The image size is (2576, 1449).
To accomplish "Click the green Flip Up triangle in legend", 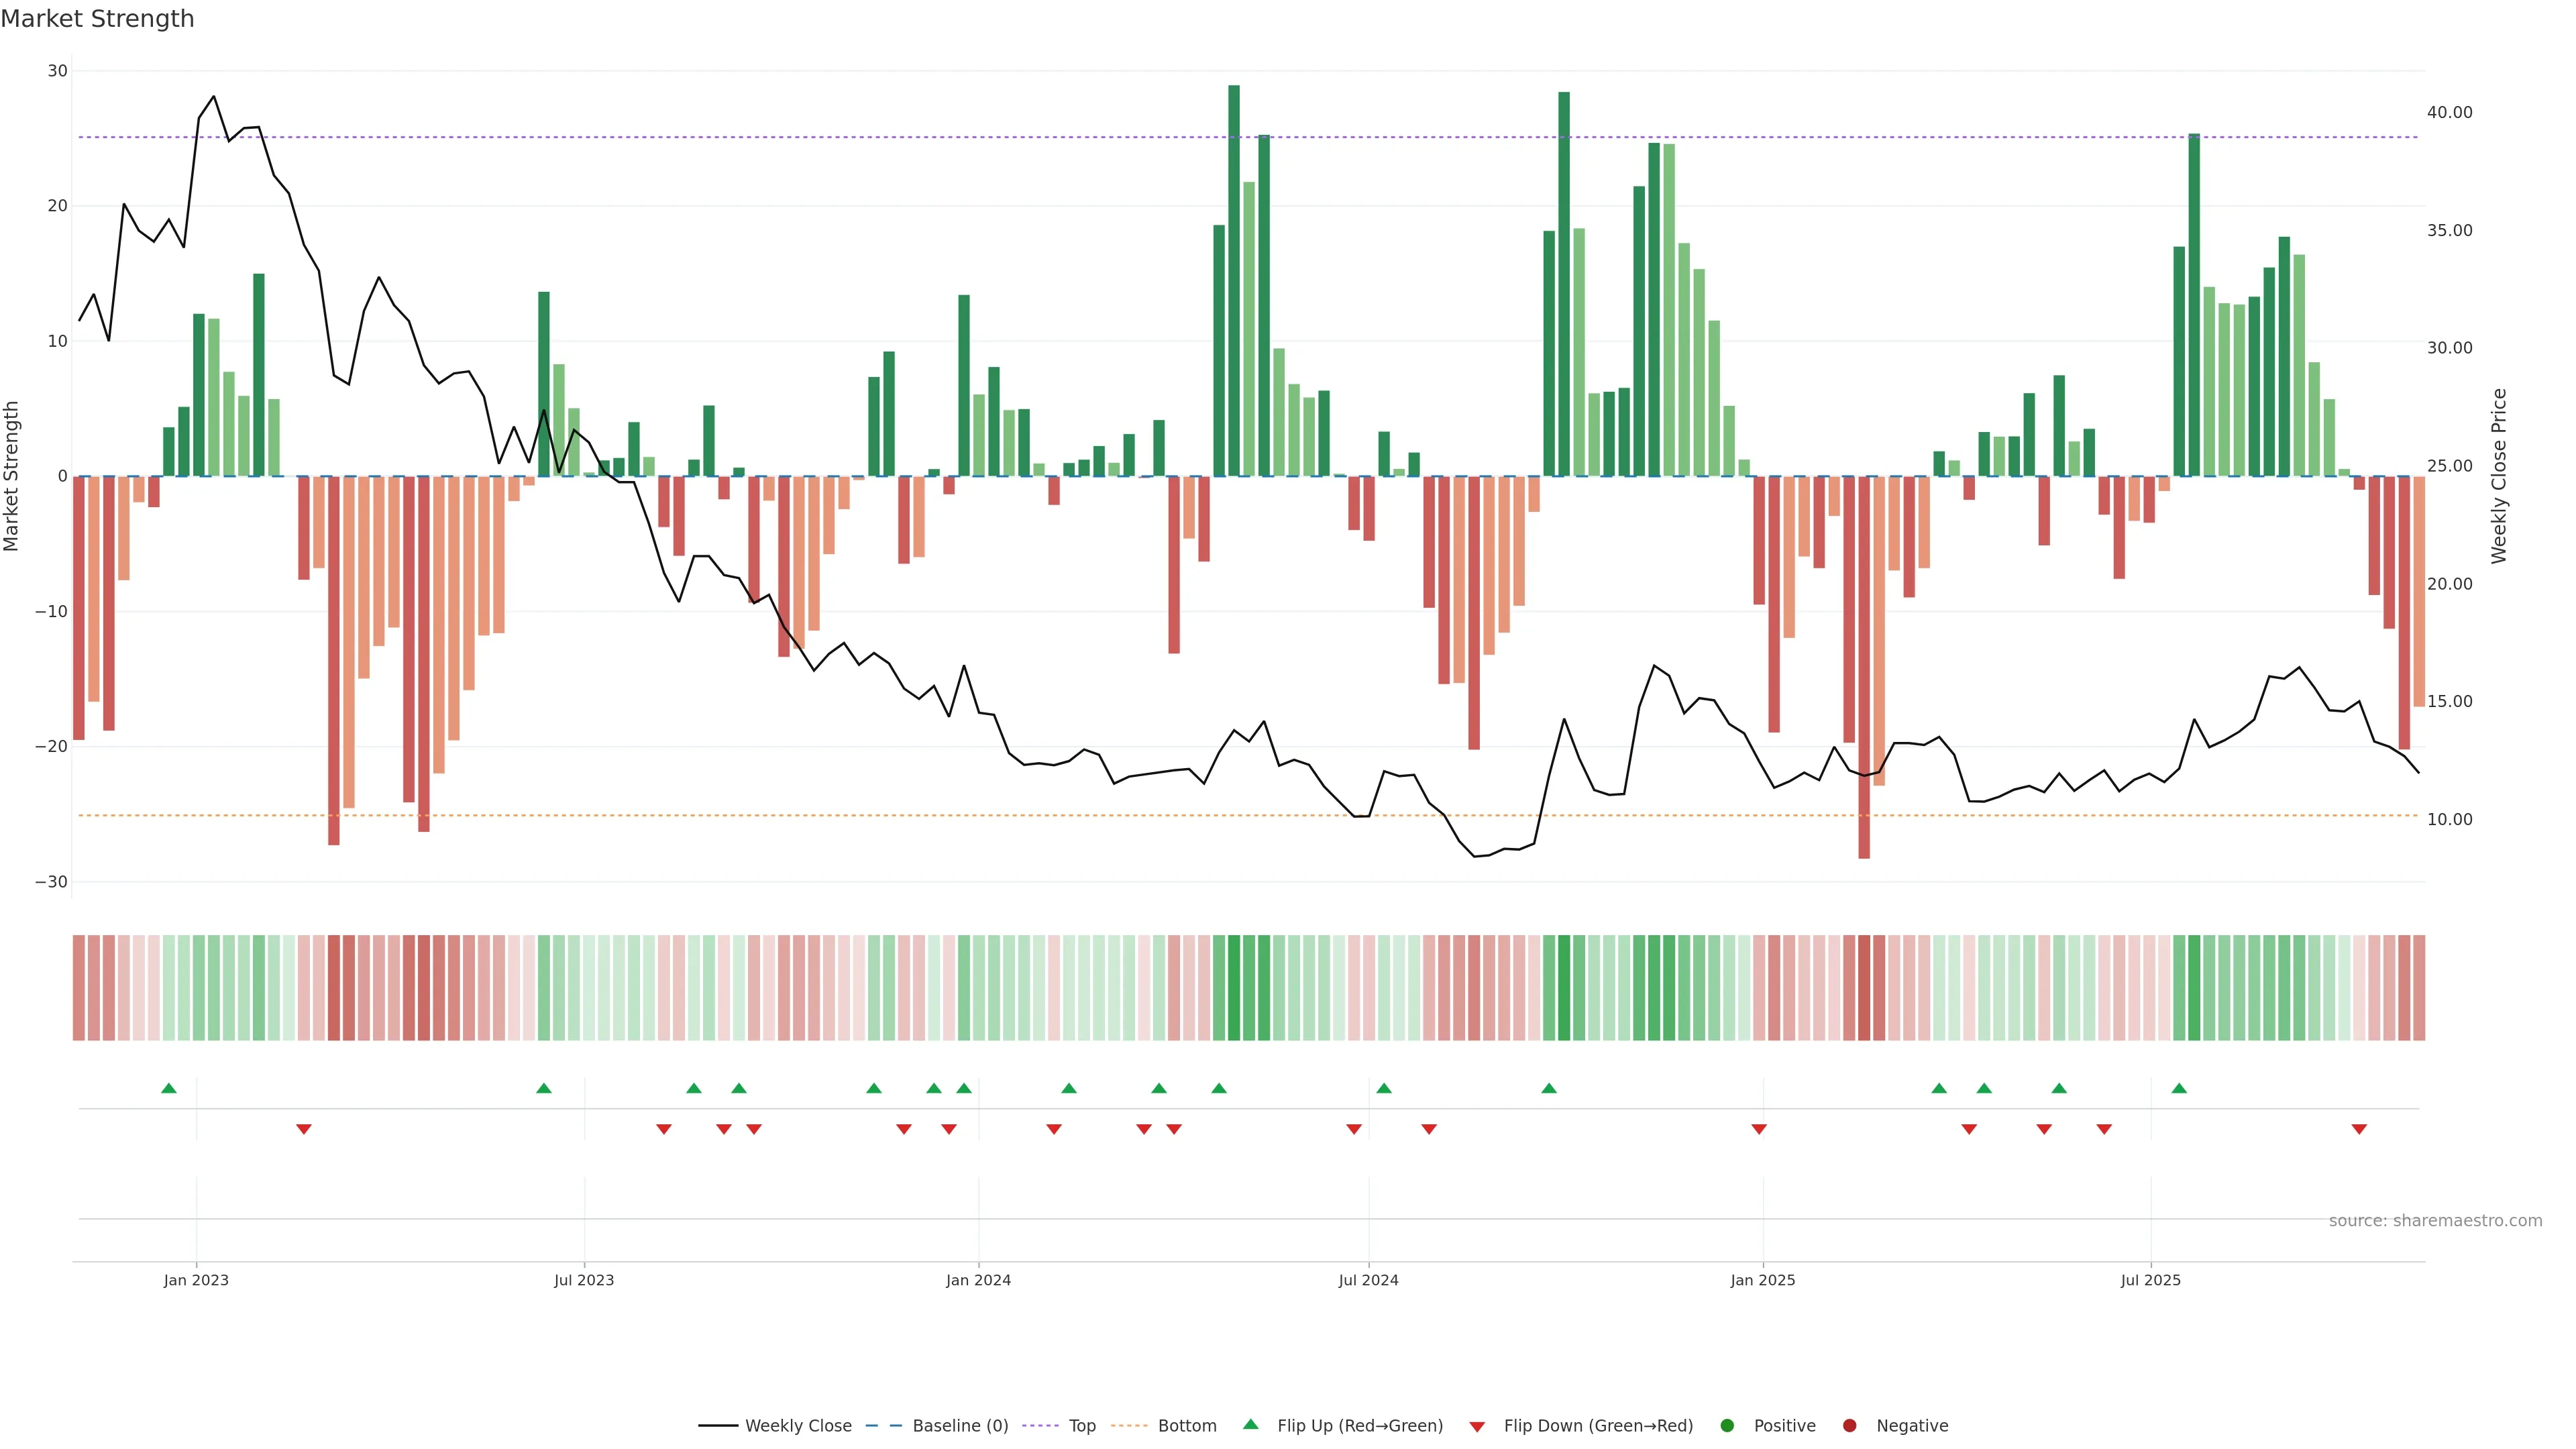I will (1250, 1424).
